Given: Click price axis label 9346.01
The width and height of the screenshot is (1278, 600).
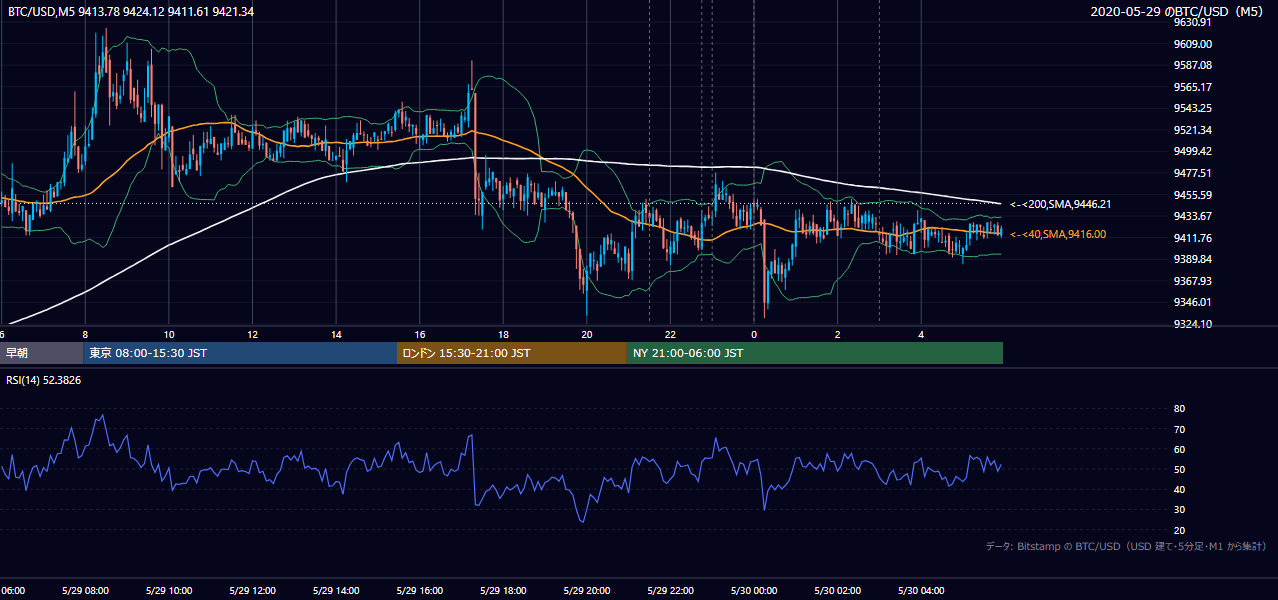Looking at the screenshot, I should [1193, 302].
